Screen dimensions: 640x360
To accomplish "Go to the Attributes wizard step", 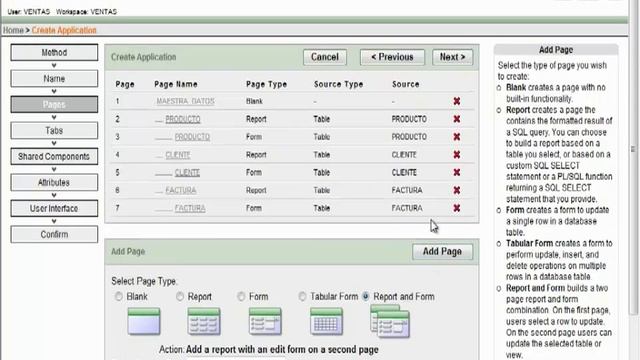I will [54, 182].
